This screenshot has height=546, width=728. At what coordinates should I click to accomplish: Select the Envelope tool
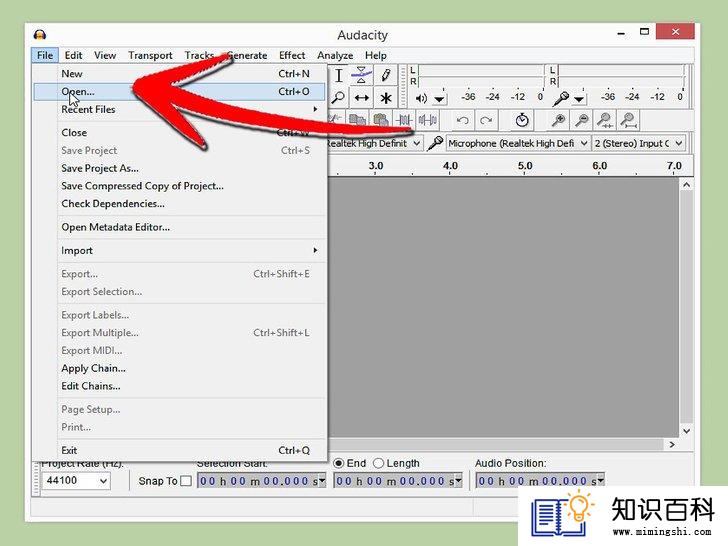pyautogui.click(x=362, y=75)
